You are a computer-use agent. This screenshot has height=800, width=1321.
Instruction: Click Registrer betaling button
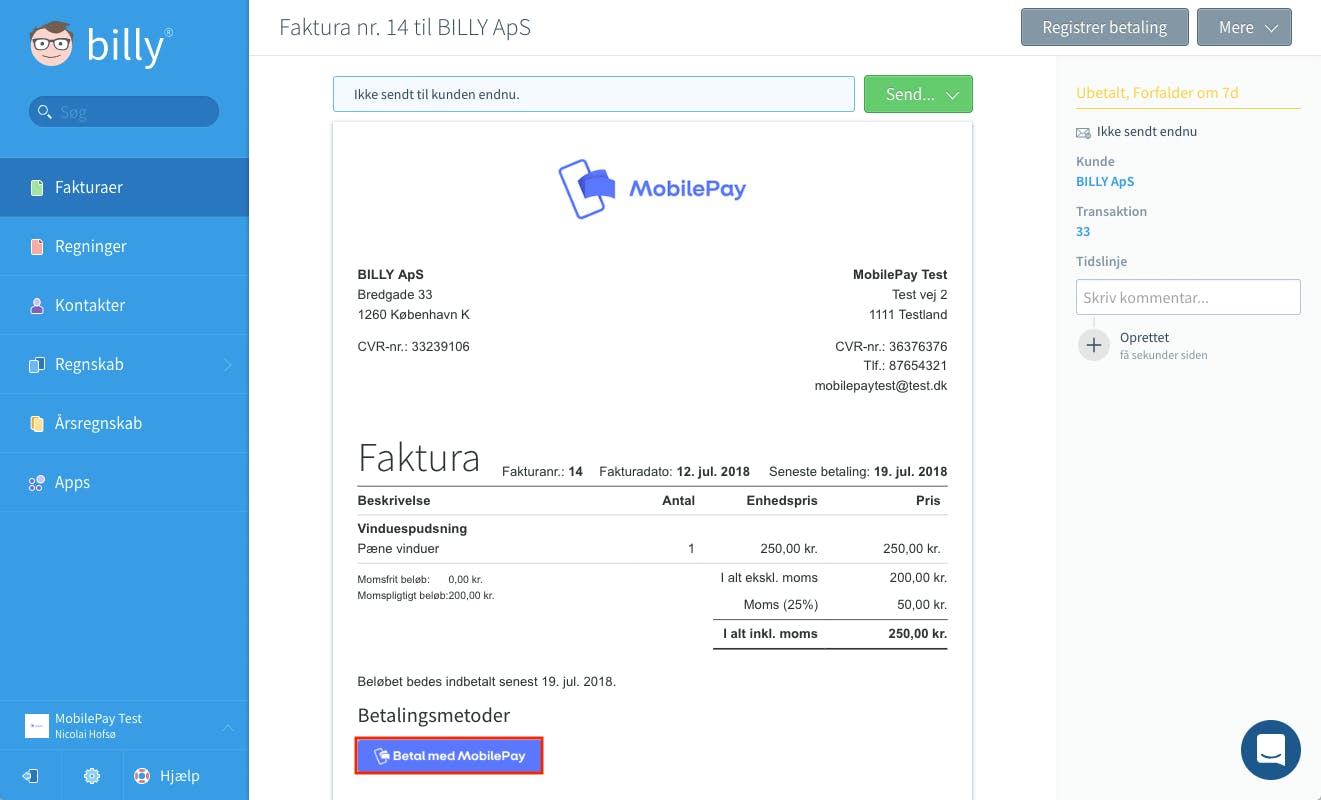(1104, 28)
